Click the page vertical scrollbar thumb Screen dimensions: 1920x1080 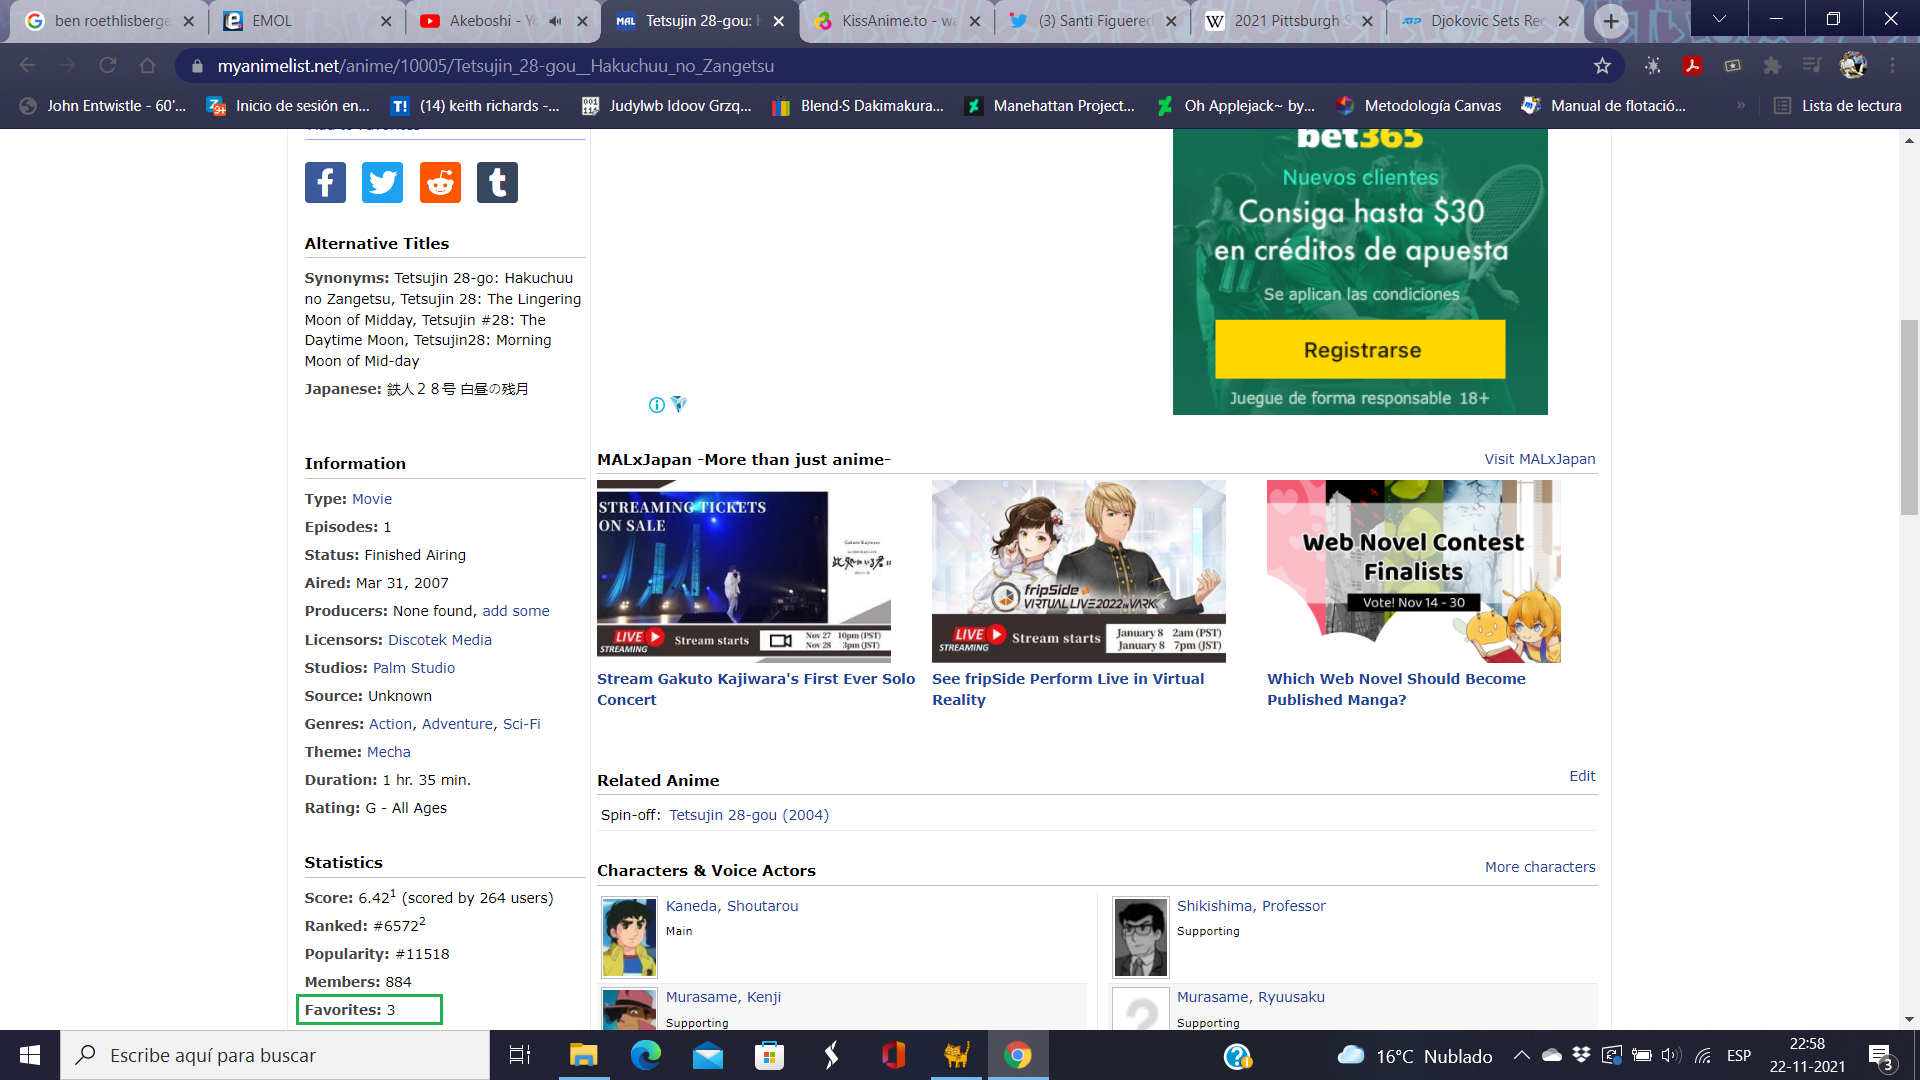click(x=1909, y=415)
